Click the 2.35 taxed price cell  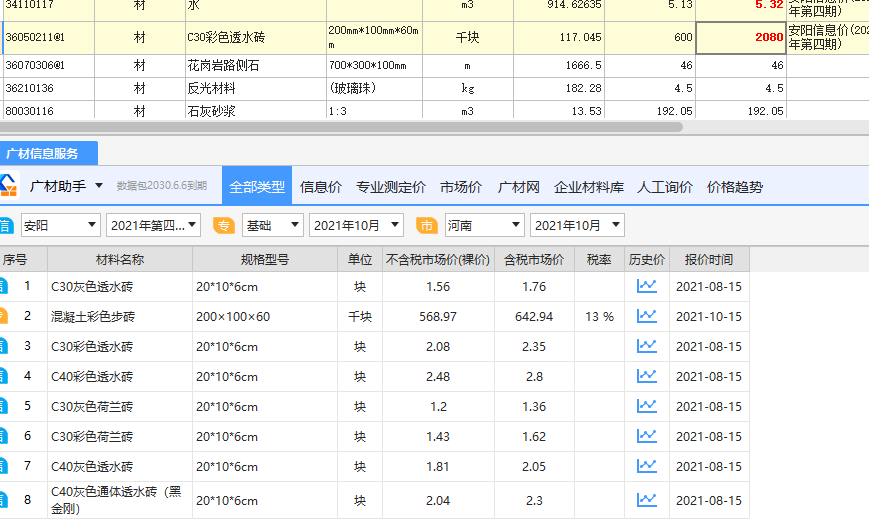[534, 346]
